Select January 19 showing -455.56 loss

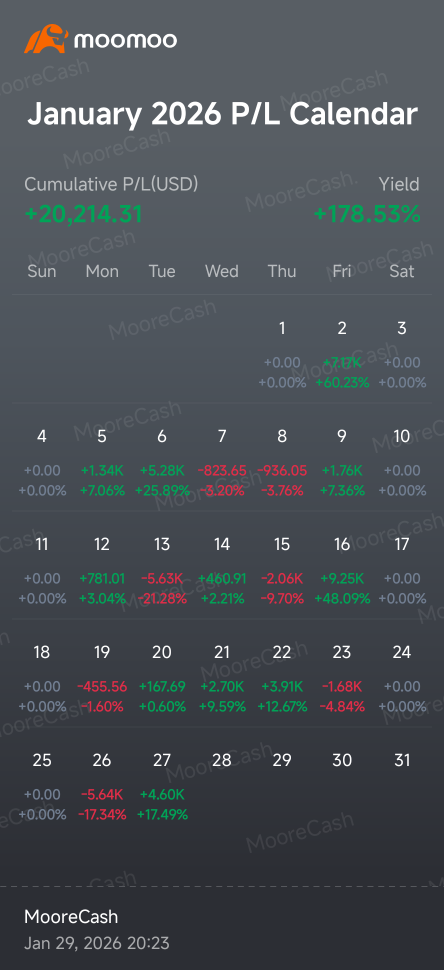pyautogui.click(x=102, y=679)
